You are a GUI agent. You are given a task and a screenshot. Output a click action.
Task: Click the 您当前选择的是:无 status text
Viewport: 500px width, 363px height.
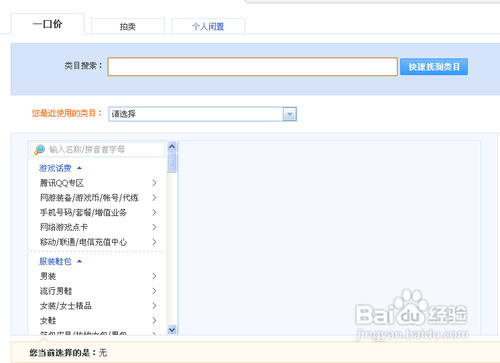click(68, 353)
